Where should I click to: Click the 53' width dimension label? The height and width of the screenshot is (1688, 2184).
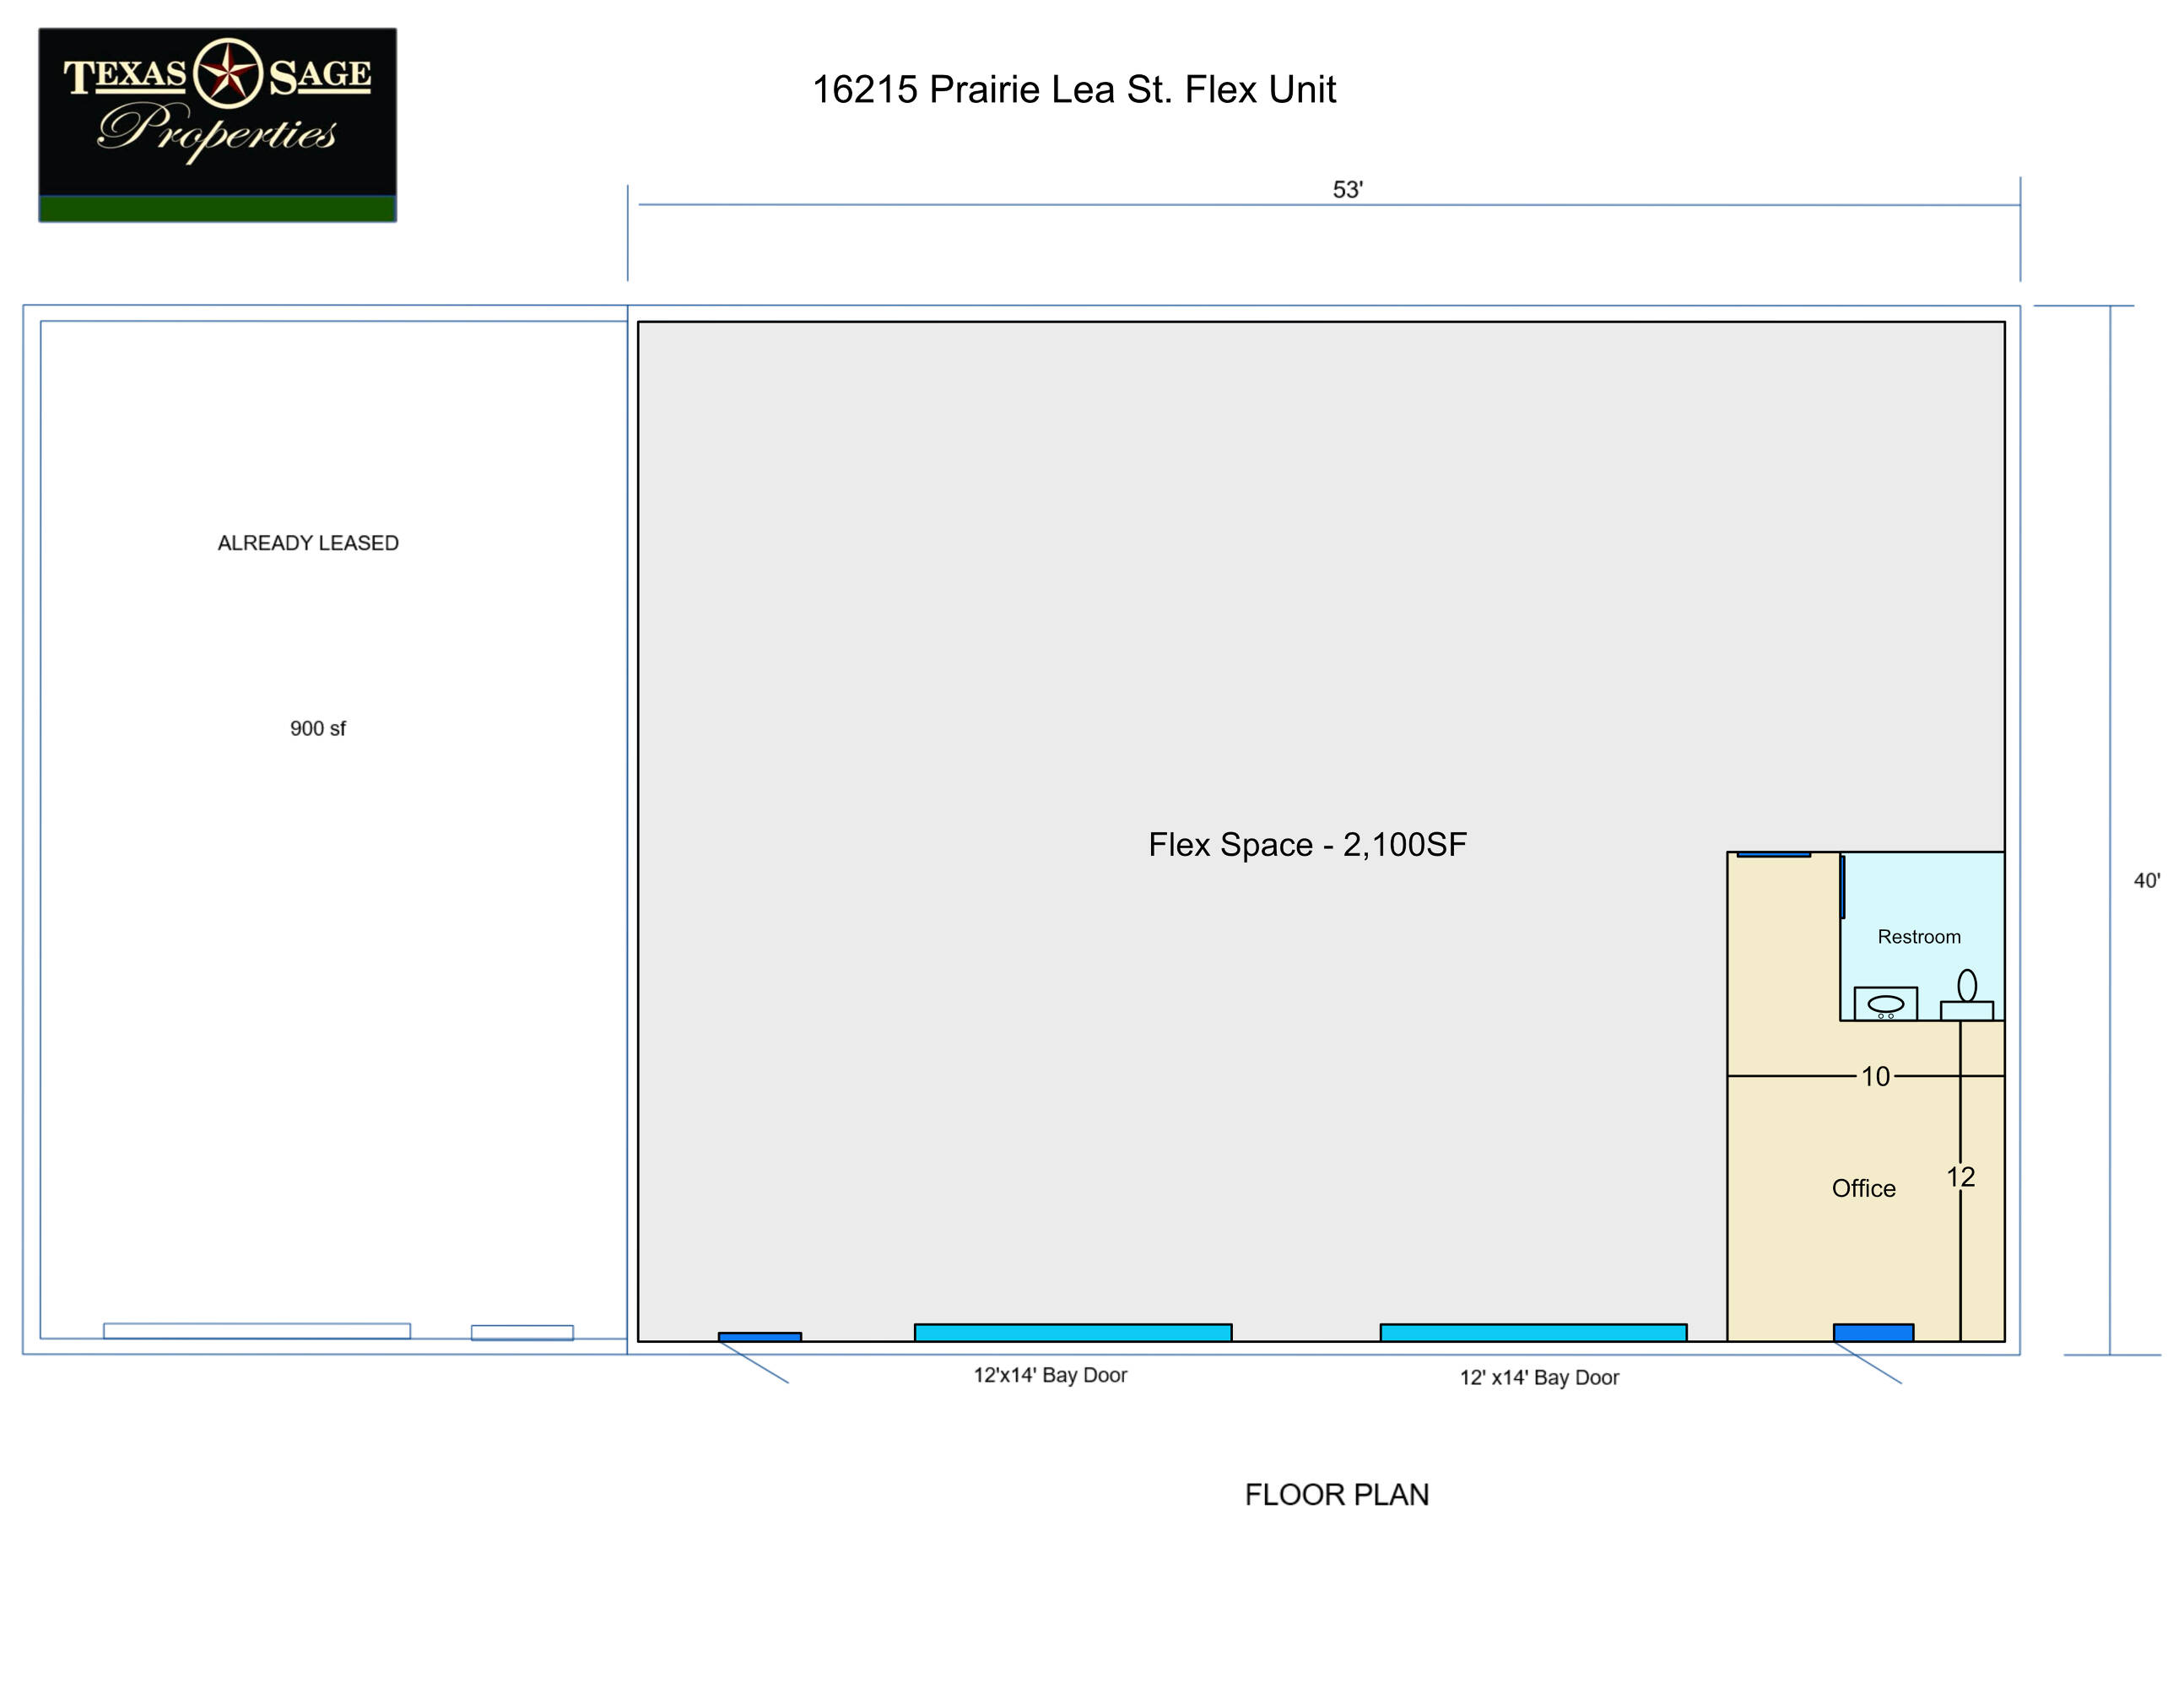point(1347,190)
